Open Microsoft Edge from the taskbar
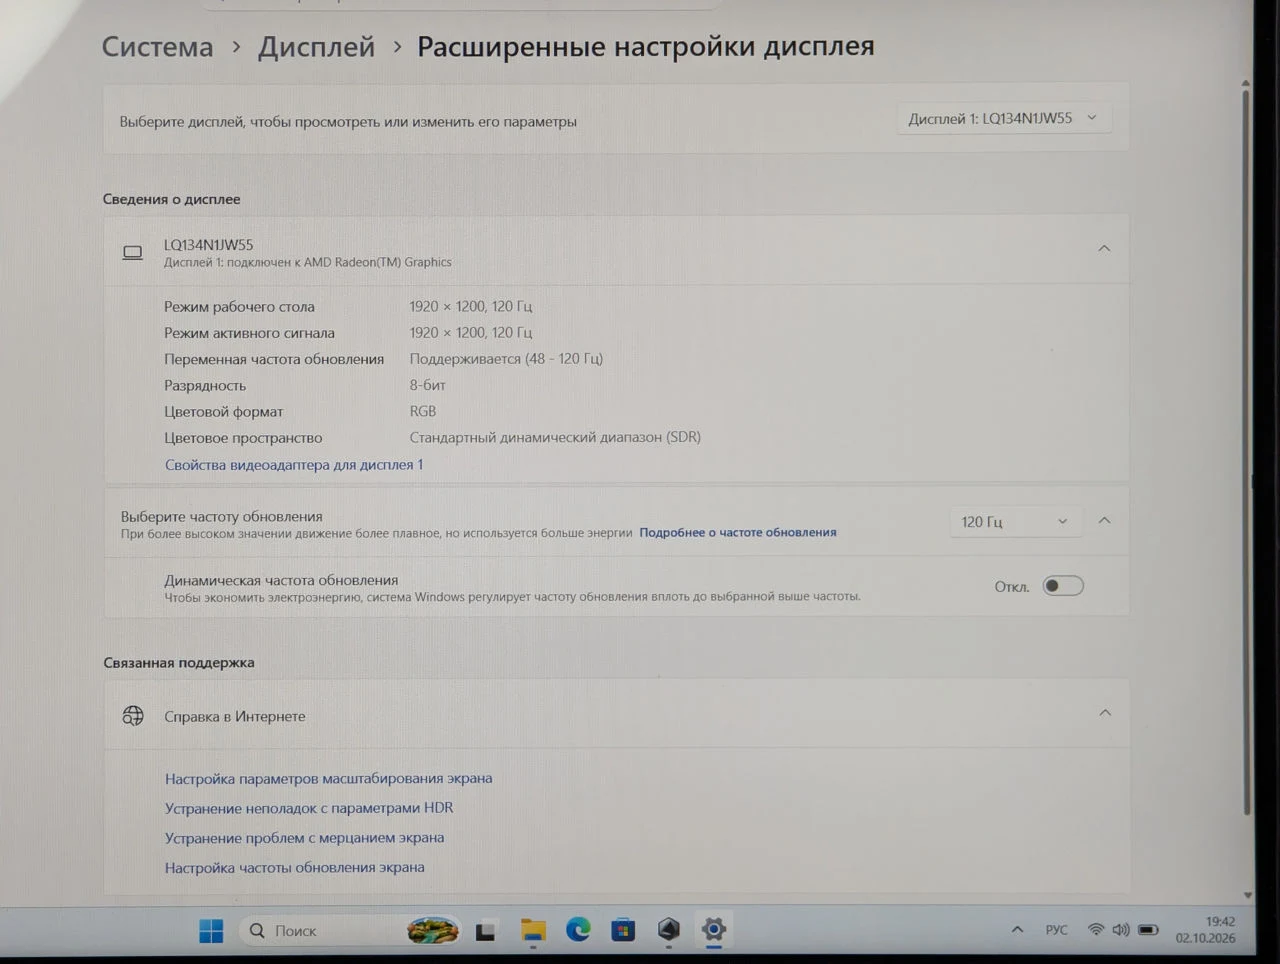 click(x=578, y=930)
